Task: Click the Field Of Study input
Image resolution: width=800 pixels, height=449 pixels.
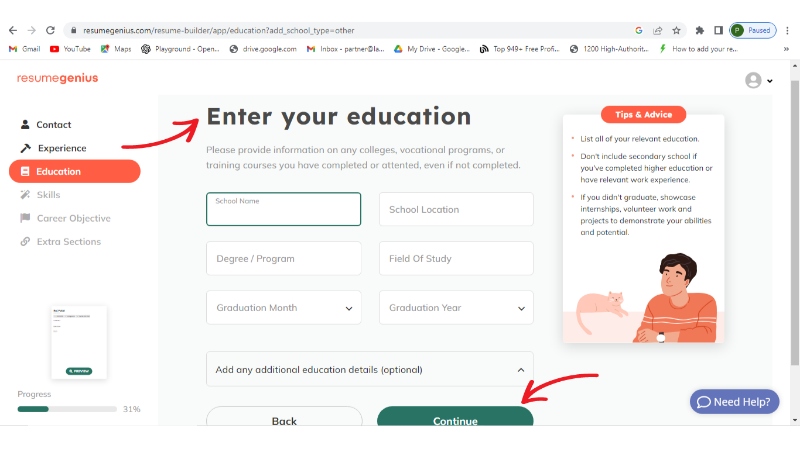Action: (456, 259)
